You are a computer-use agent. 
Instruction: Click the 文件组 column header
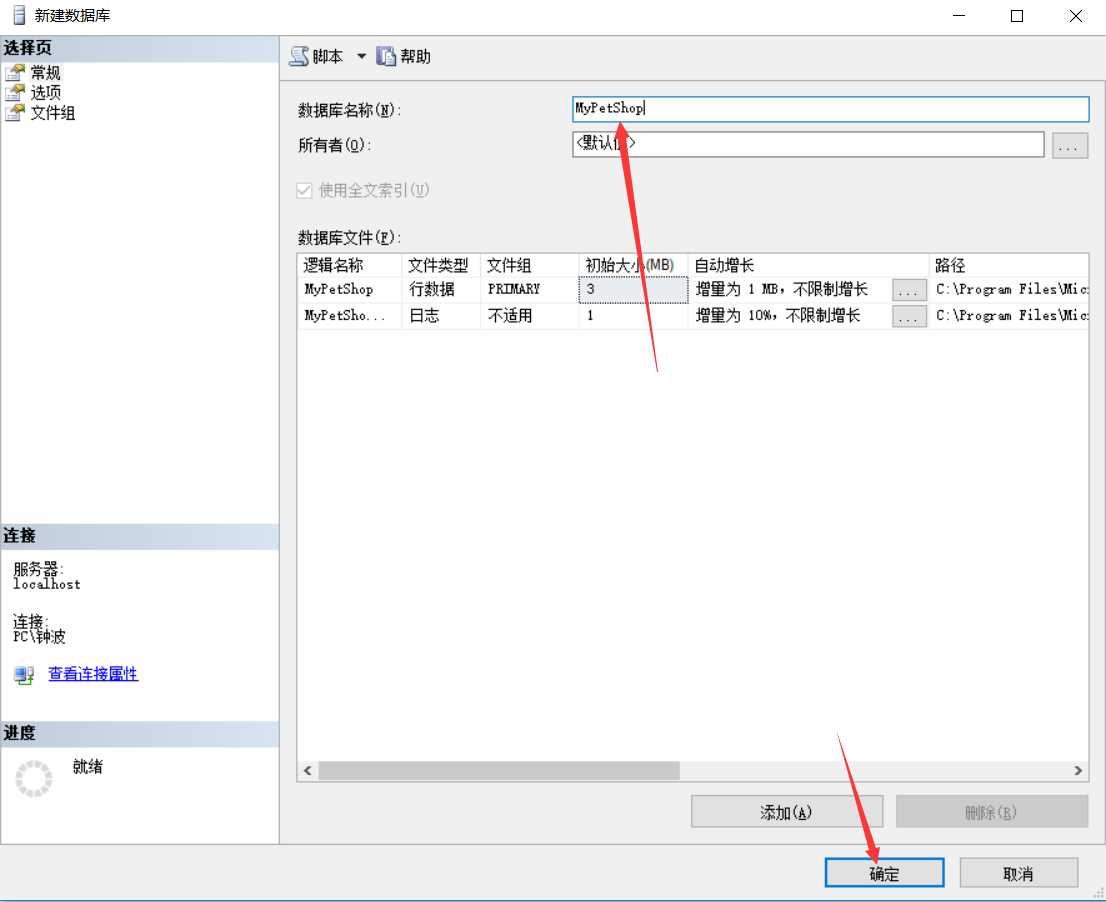[x=529, y=265]
